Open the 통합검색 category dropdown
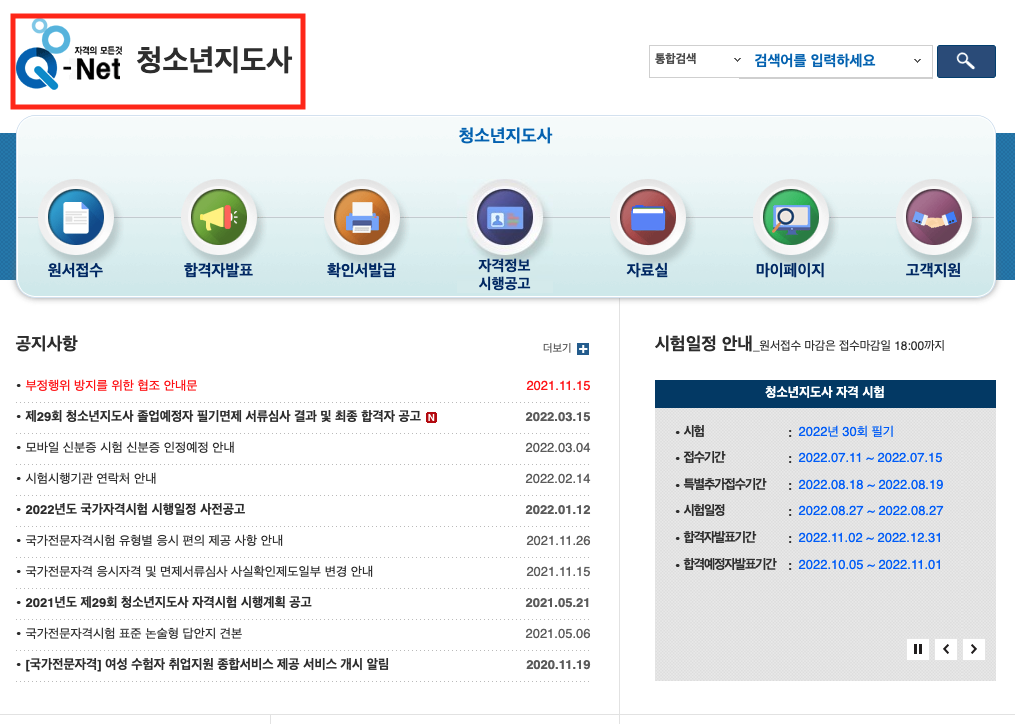Screen dimensions: 1015x724 (x=695, y=61)
